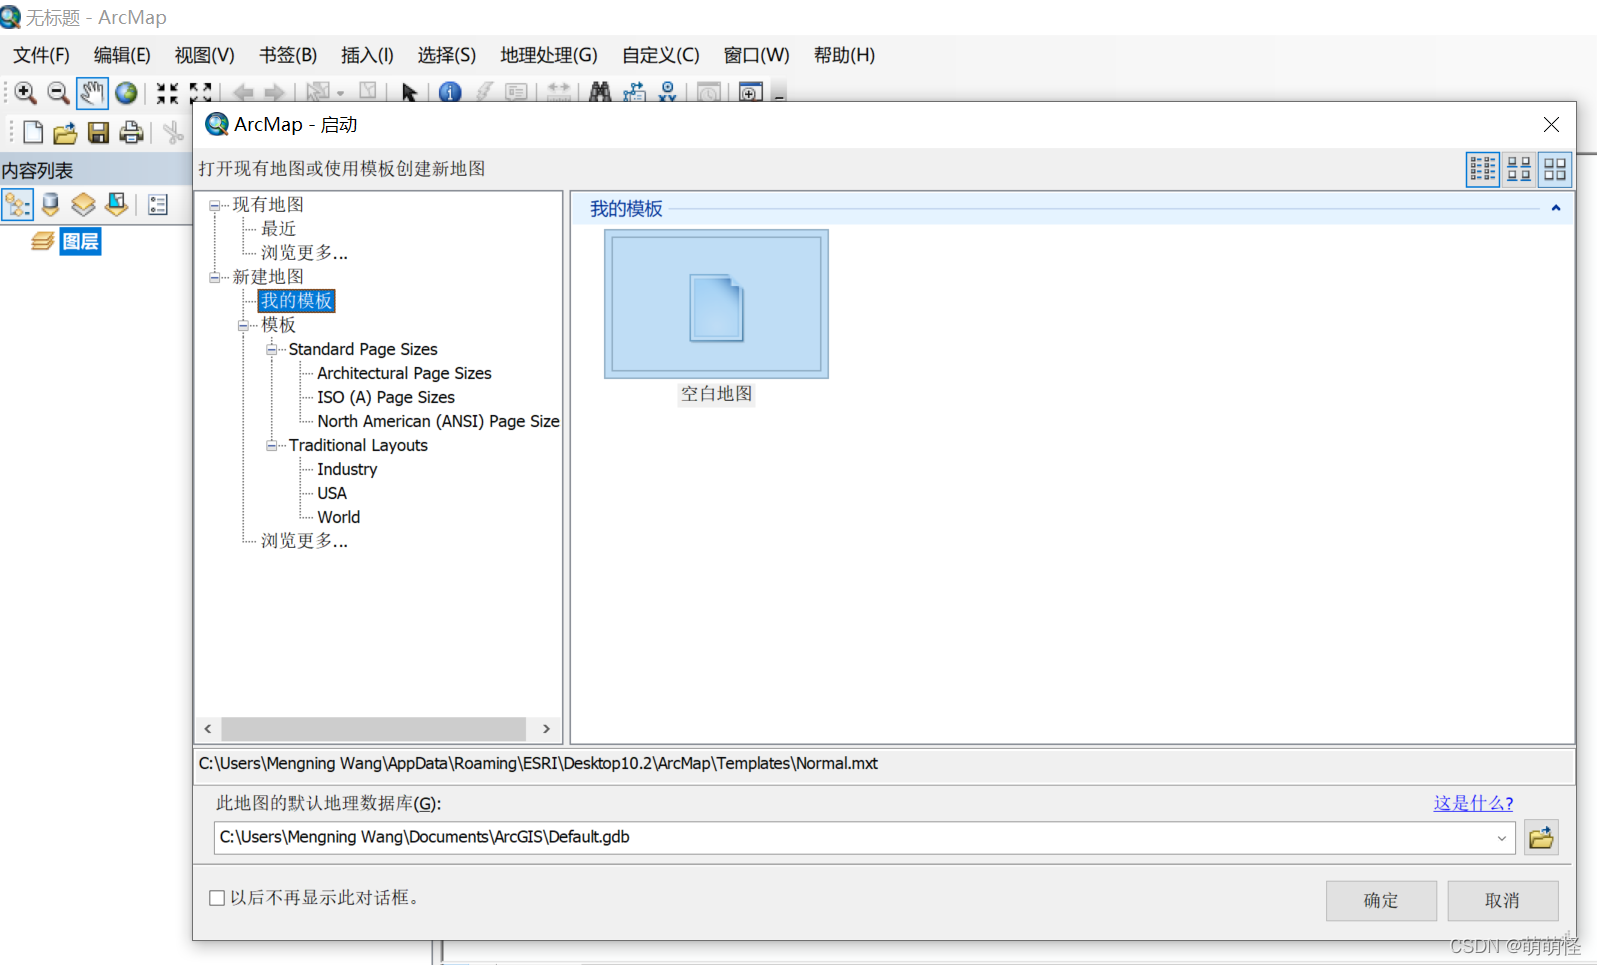Image resolution: width=1597 pixels, height=965 pixels.
Task: Switch dialog to large thumbnails view
Action: pyautogui.click(x=1555, y=169)
